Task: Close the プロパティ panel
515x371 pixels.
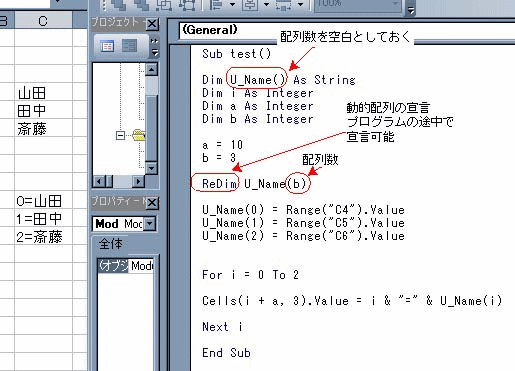Action: tap(152, 202)
